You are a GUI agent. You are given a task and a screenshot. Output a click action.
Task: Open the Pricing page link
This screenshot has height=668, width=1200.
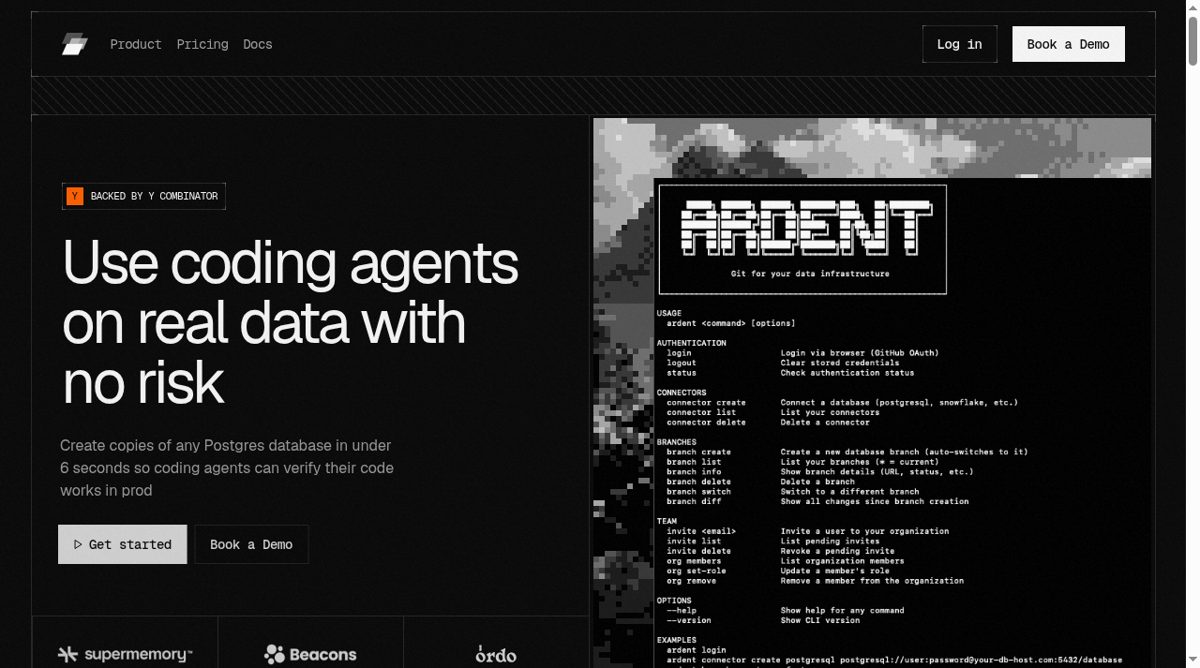pos(202,44)
